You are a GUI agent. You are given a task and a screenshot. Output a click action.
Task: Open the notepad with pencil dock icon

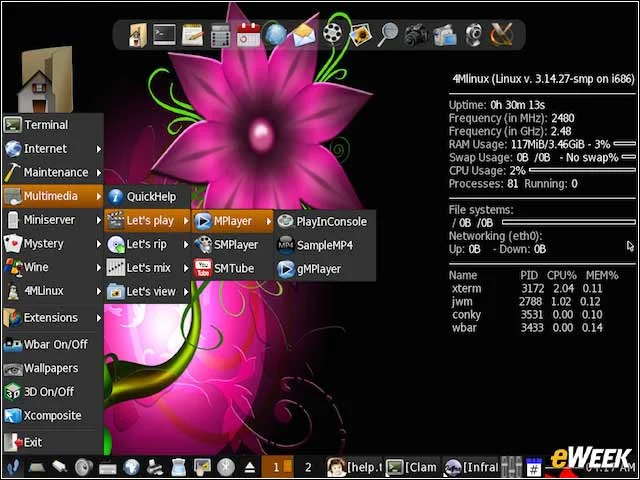pos(192,35)
